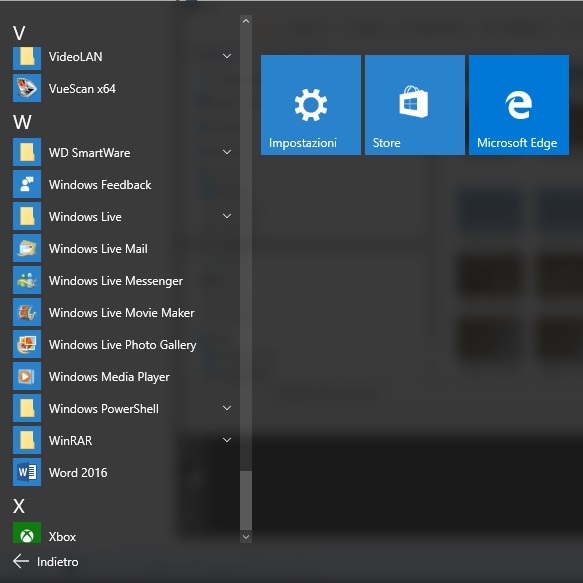Launch Windows Media Player icon

27,376
